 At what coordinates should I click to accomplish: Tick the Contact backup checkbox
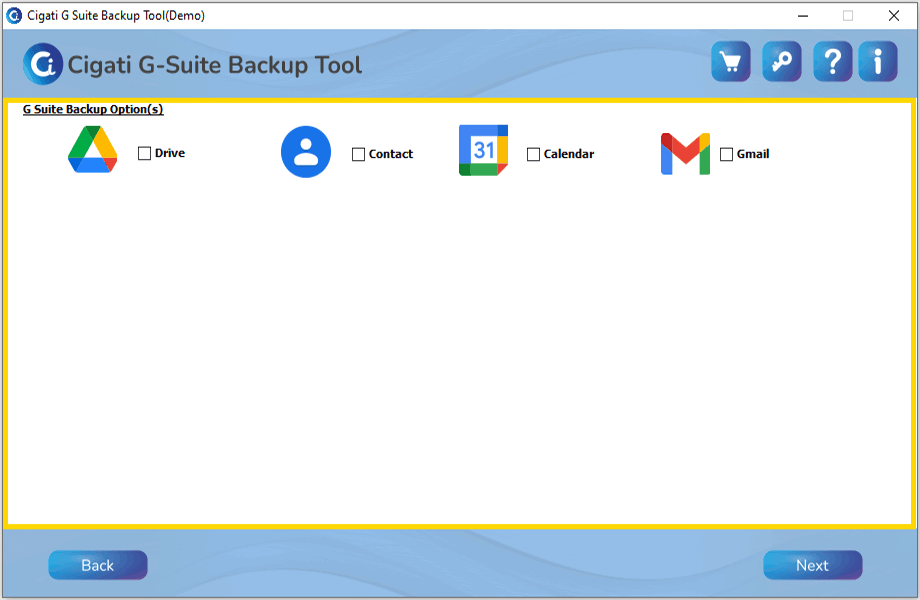pyautogui.click(x=358, y=155)
